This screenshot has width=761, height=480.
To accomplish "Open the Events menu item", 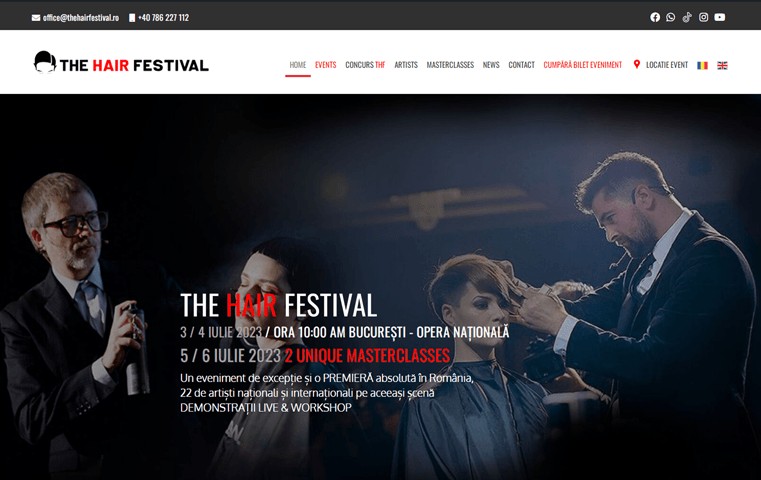I will click(x=326, y=65).
